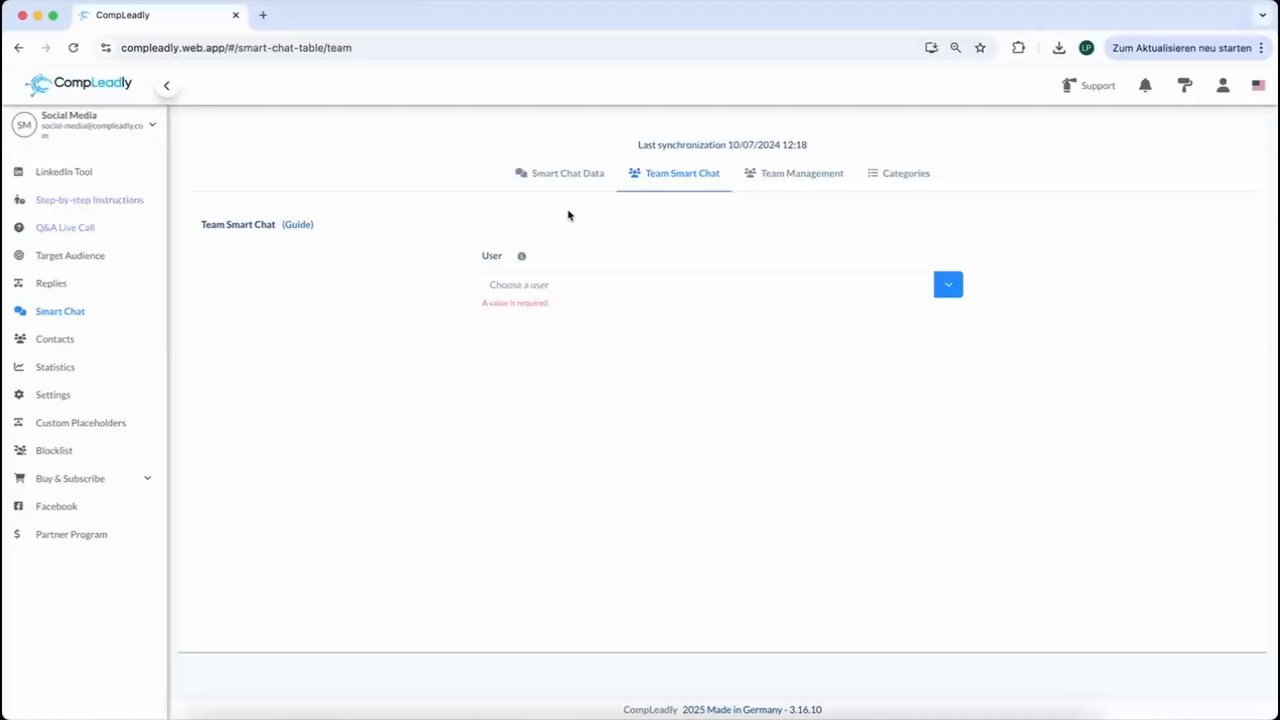
Task: Click the Statistics chart icon
Action: pos(18,367)
